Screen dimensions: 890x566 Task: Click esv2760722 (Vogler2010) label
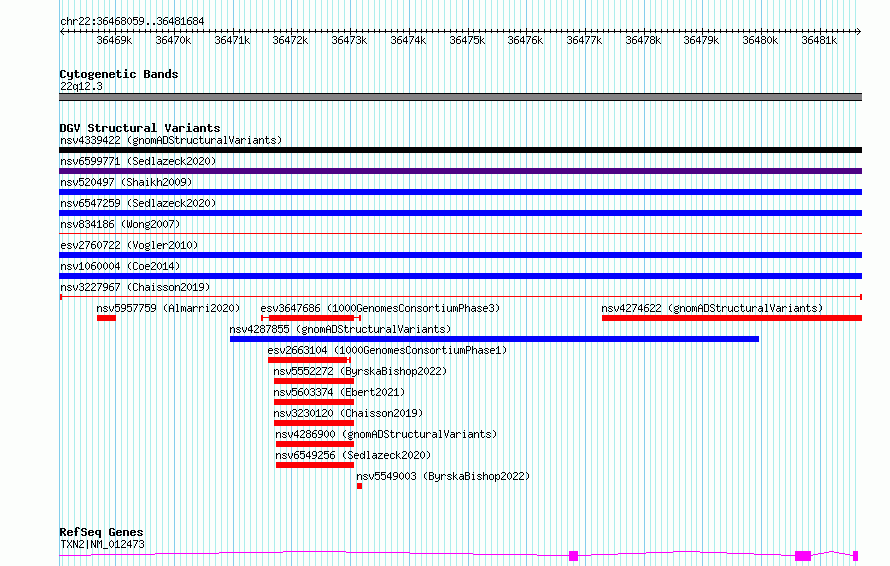tap(129, 245)
